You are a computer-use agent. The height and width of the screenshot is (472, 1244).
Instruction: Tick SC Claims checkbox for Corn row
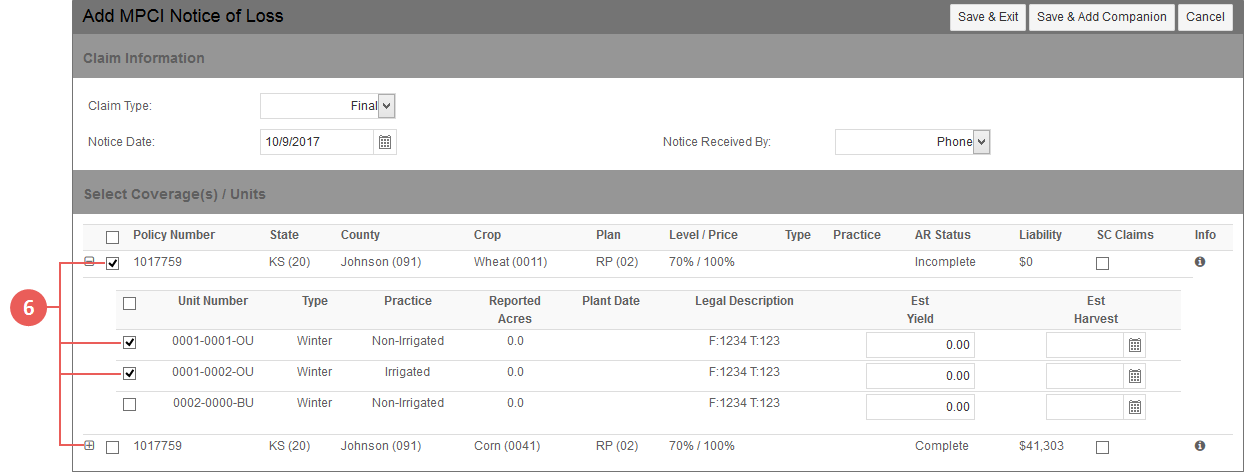1102,447
